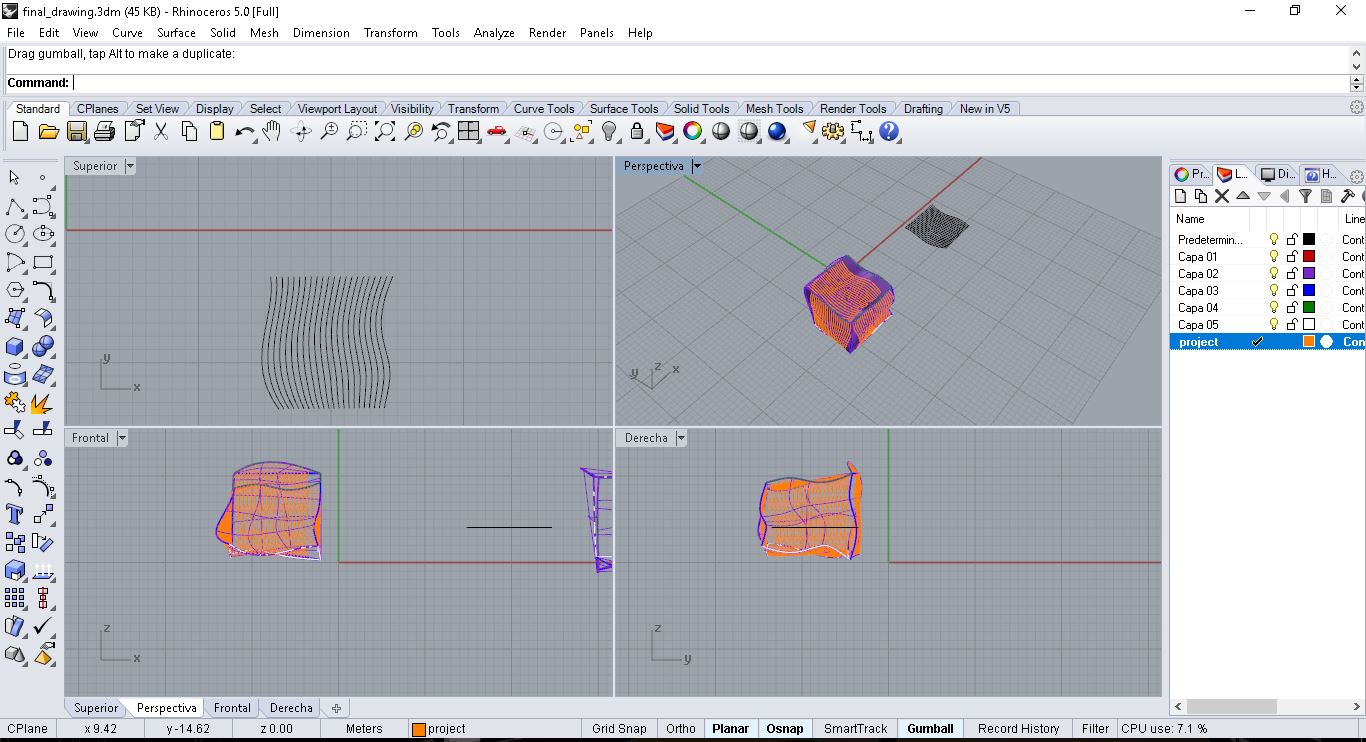Open the Curve menu
The image size is (1366, 742).
(127, 32)
